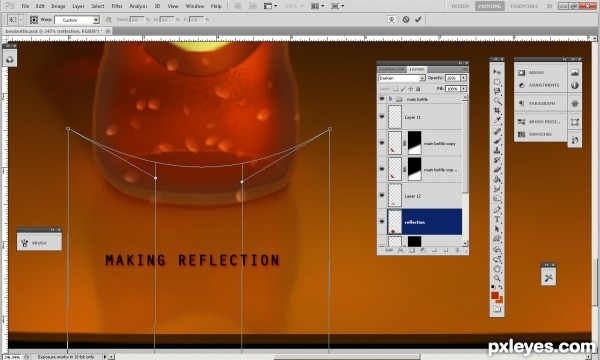This screenshot has height=360, width=600.
Task: Select the History Brush tool
Action: click(x=497, y=160)
